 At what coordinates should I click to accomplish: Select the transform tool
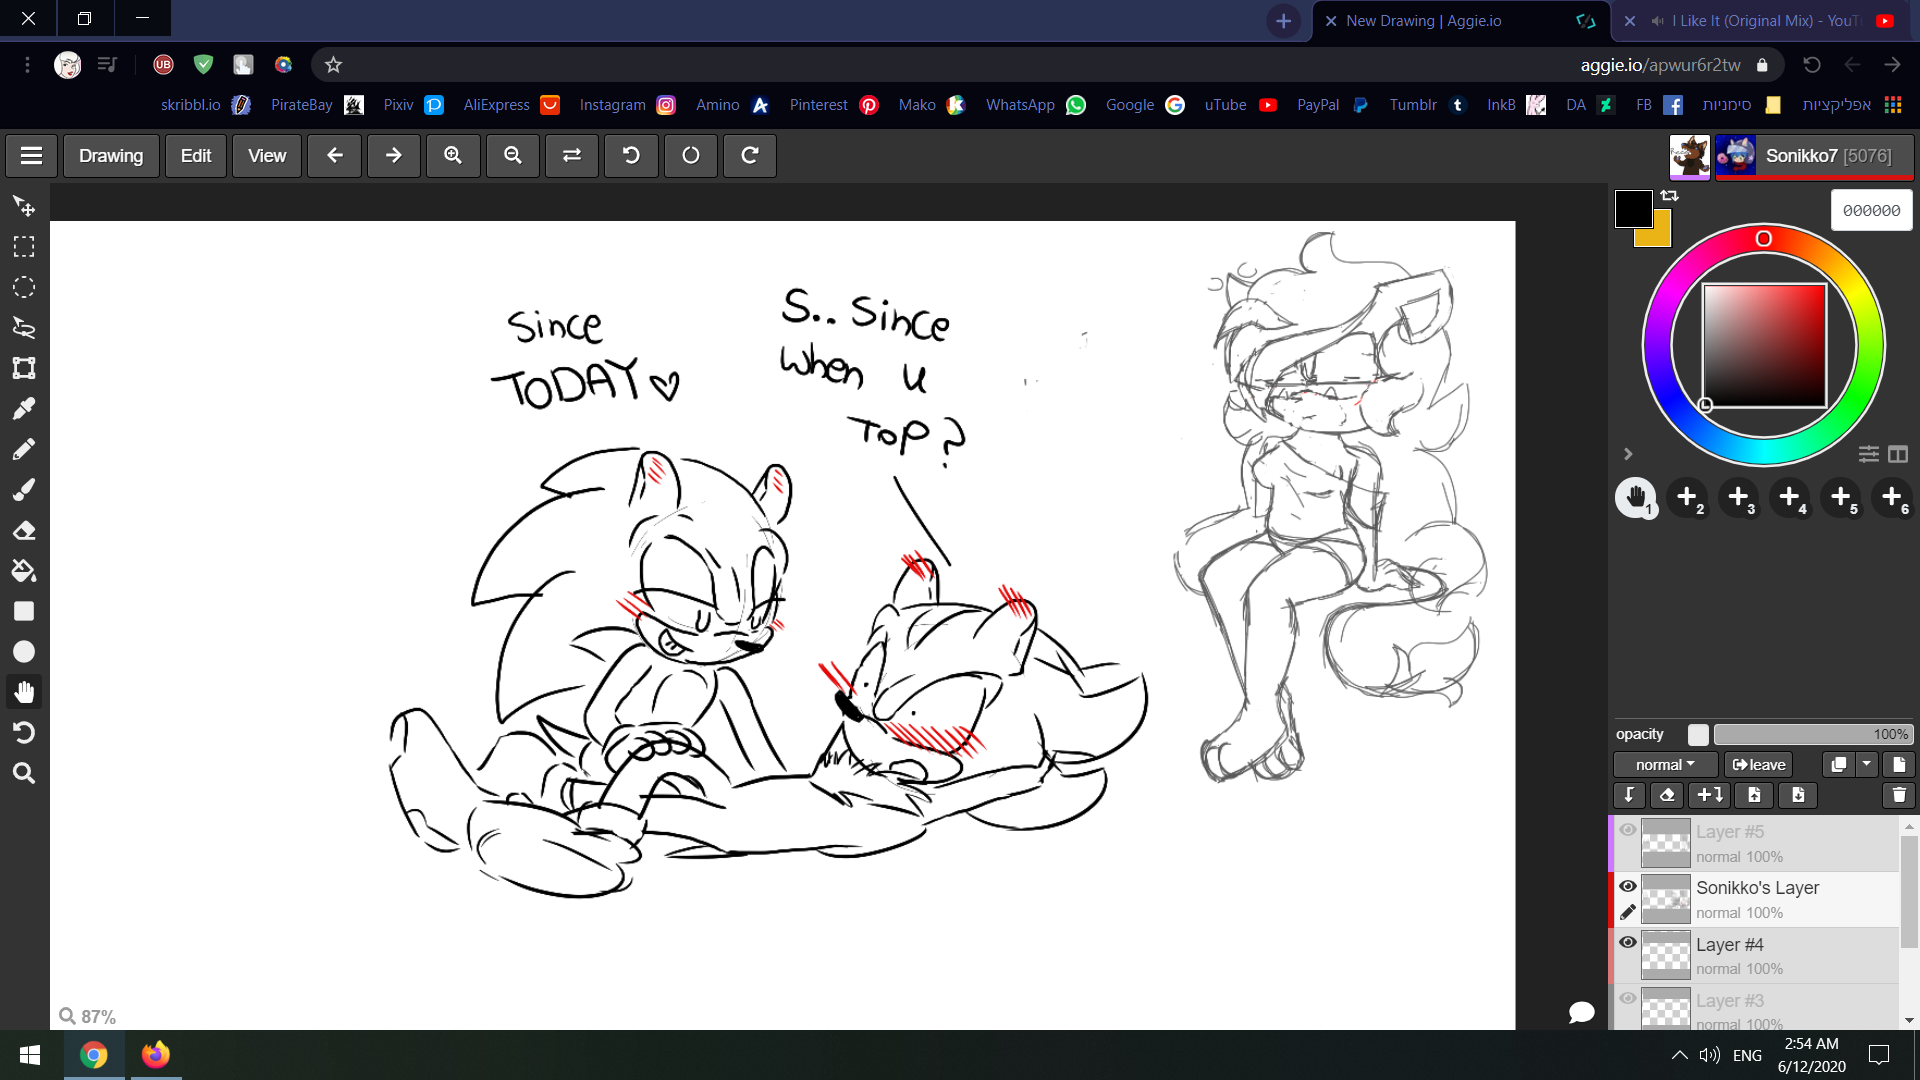point(24,368)
